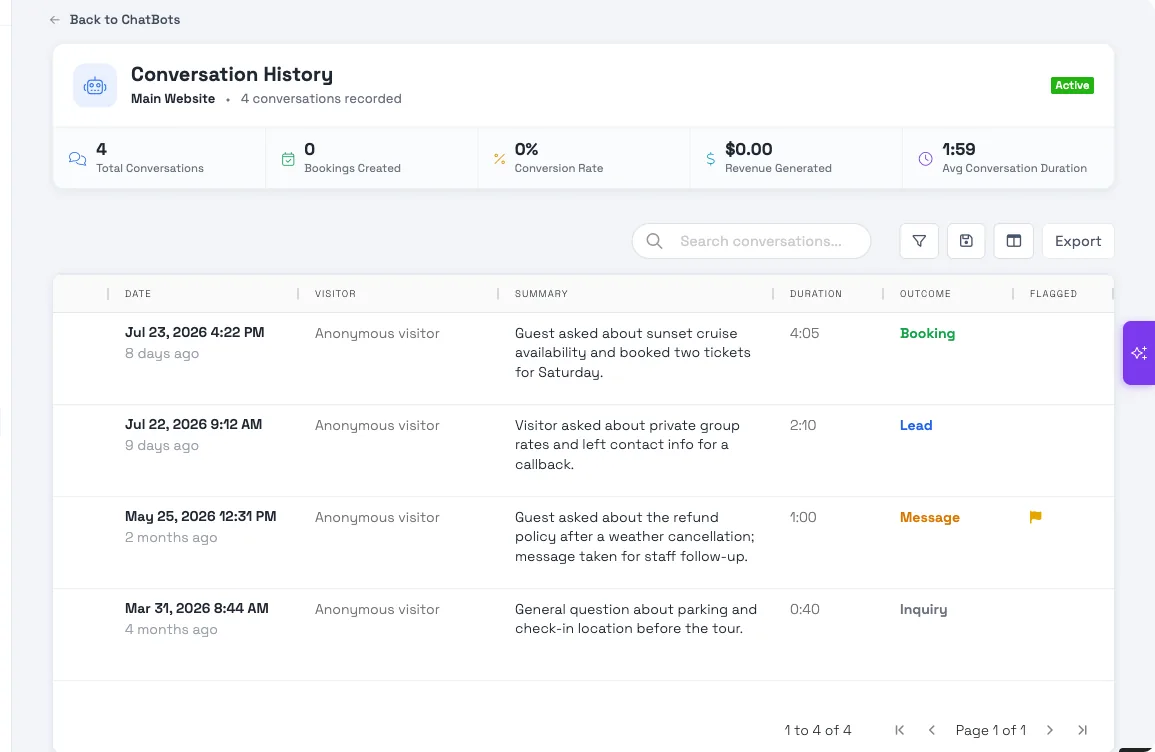
Task: Open the Jul 22, 2026 9:12 AM conversation
Action: point(583,451)
